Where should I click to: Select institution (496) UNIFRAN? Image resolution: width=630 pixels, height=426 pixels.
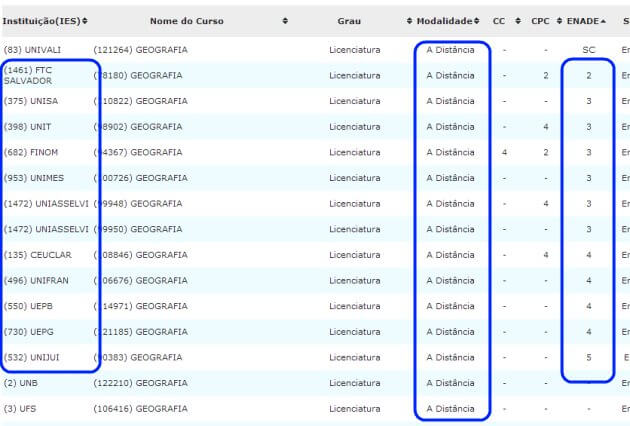[x=36, y=281]
